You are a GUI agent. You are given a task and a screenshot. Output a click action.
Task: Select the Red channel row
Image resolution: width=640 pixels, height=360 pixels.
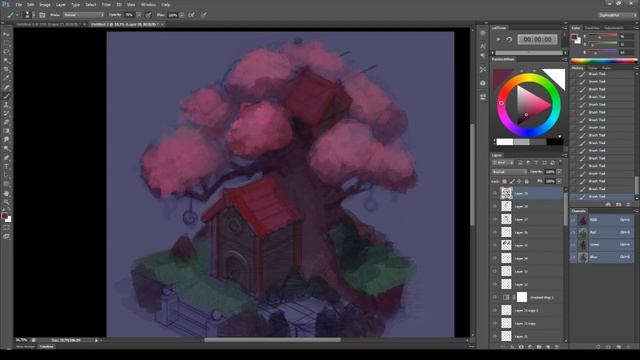coord(602,232)
